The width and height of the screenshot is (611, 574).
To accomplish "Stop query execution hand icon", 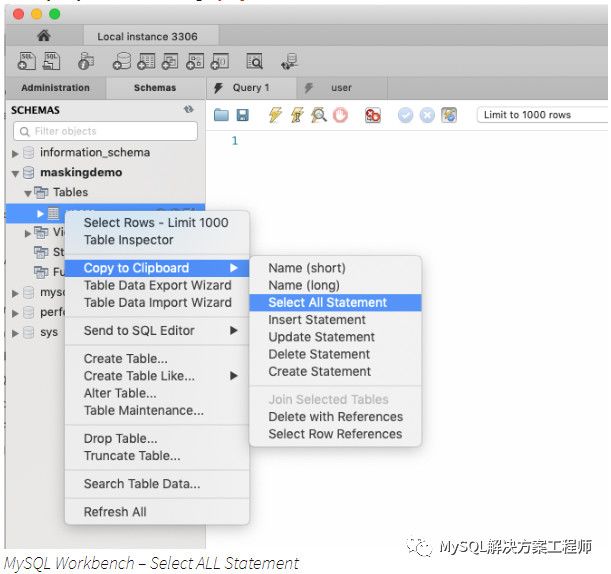I will tap(340, 115).
